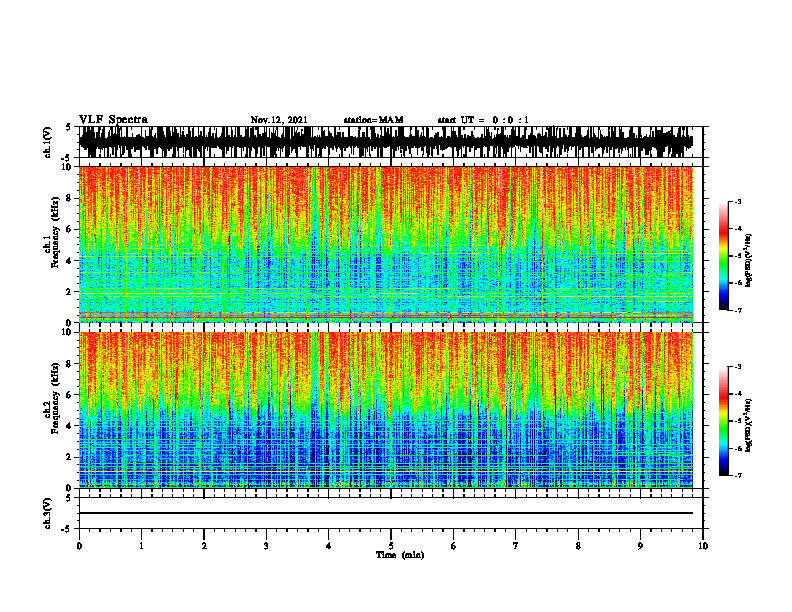Viewport: 792px width, 612px height.
Task: Click the '4' tick on ch.1 frequency axis
Action: [70, 261]
